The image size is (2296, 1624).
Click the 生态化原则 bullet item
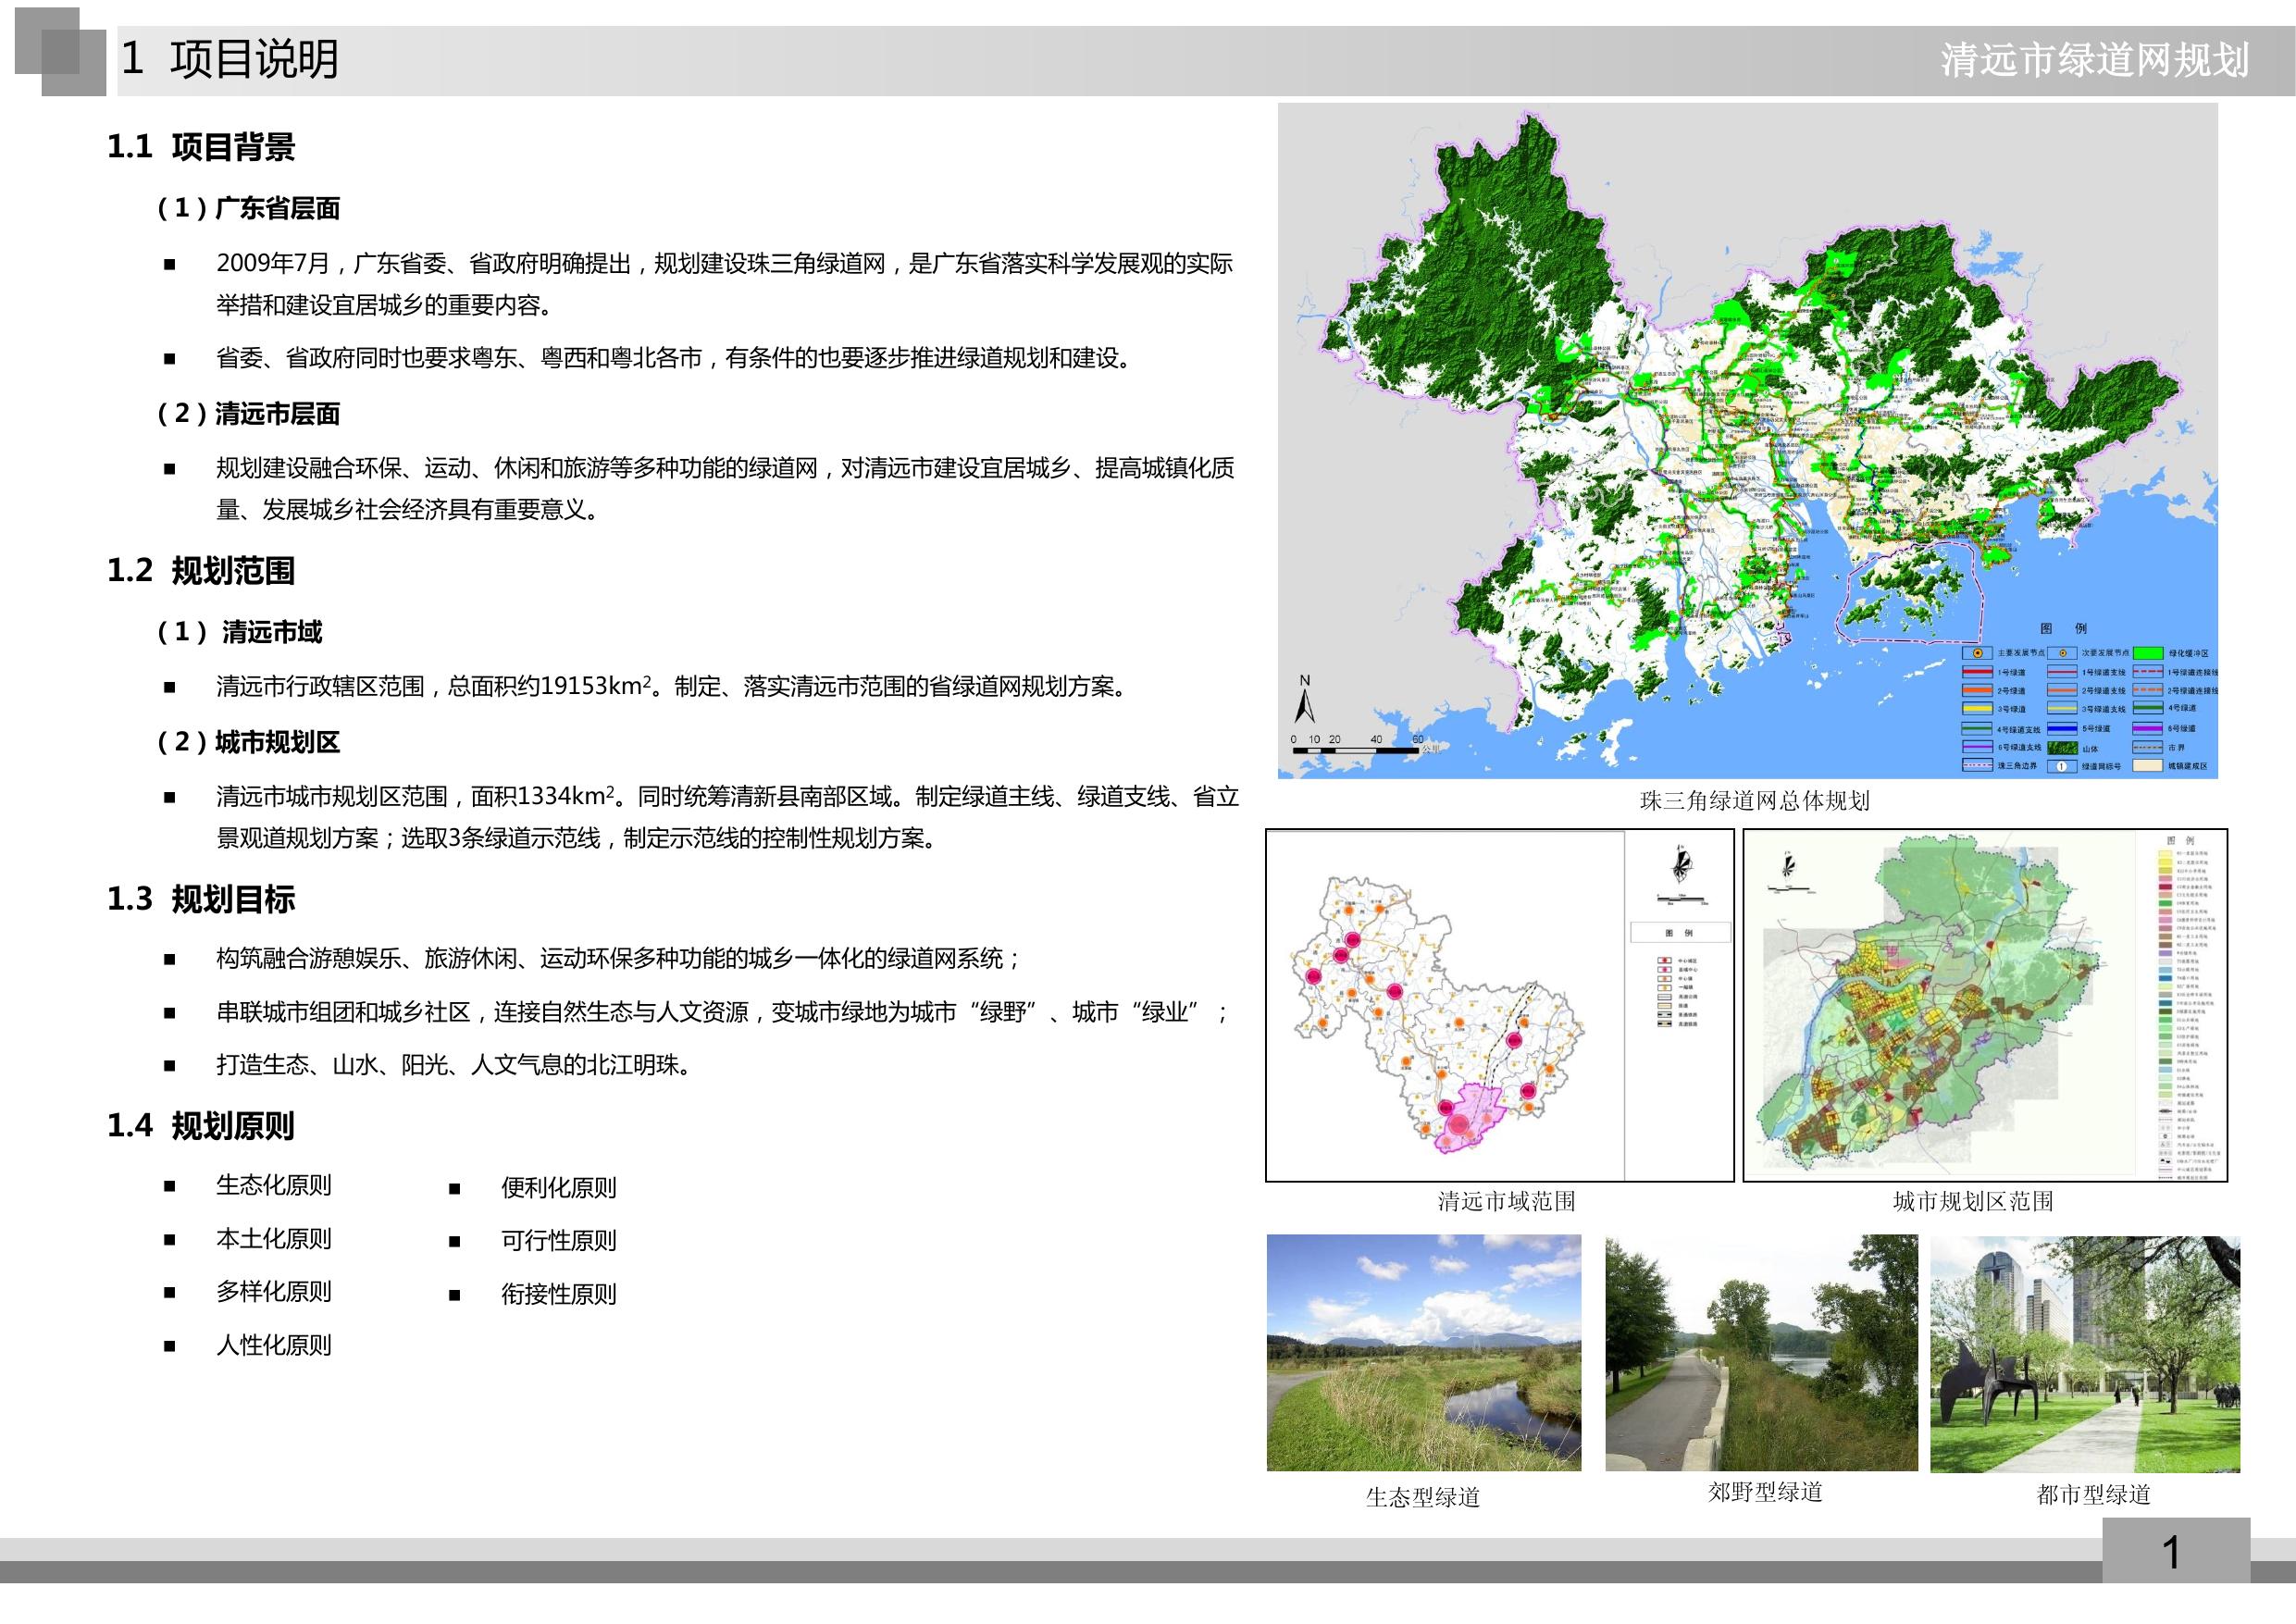tap(273, 1186)
